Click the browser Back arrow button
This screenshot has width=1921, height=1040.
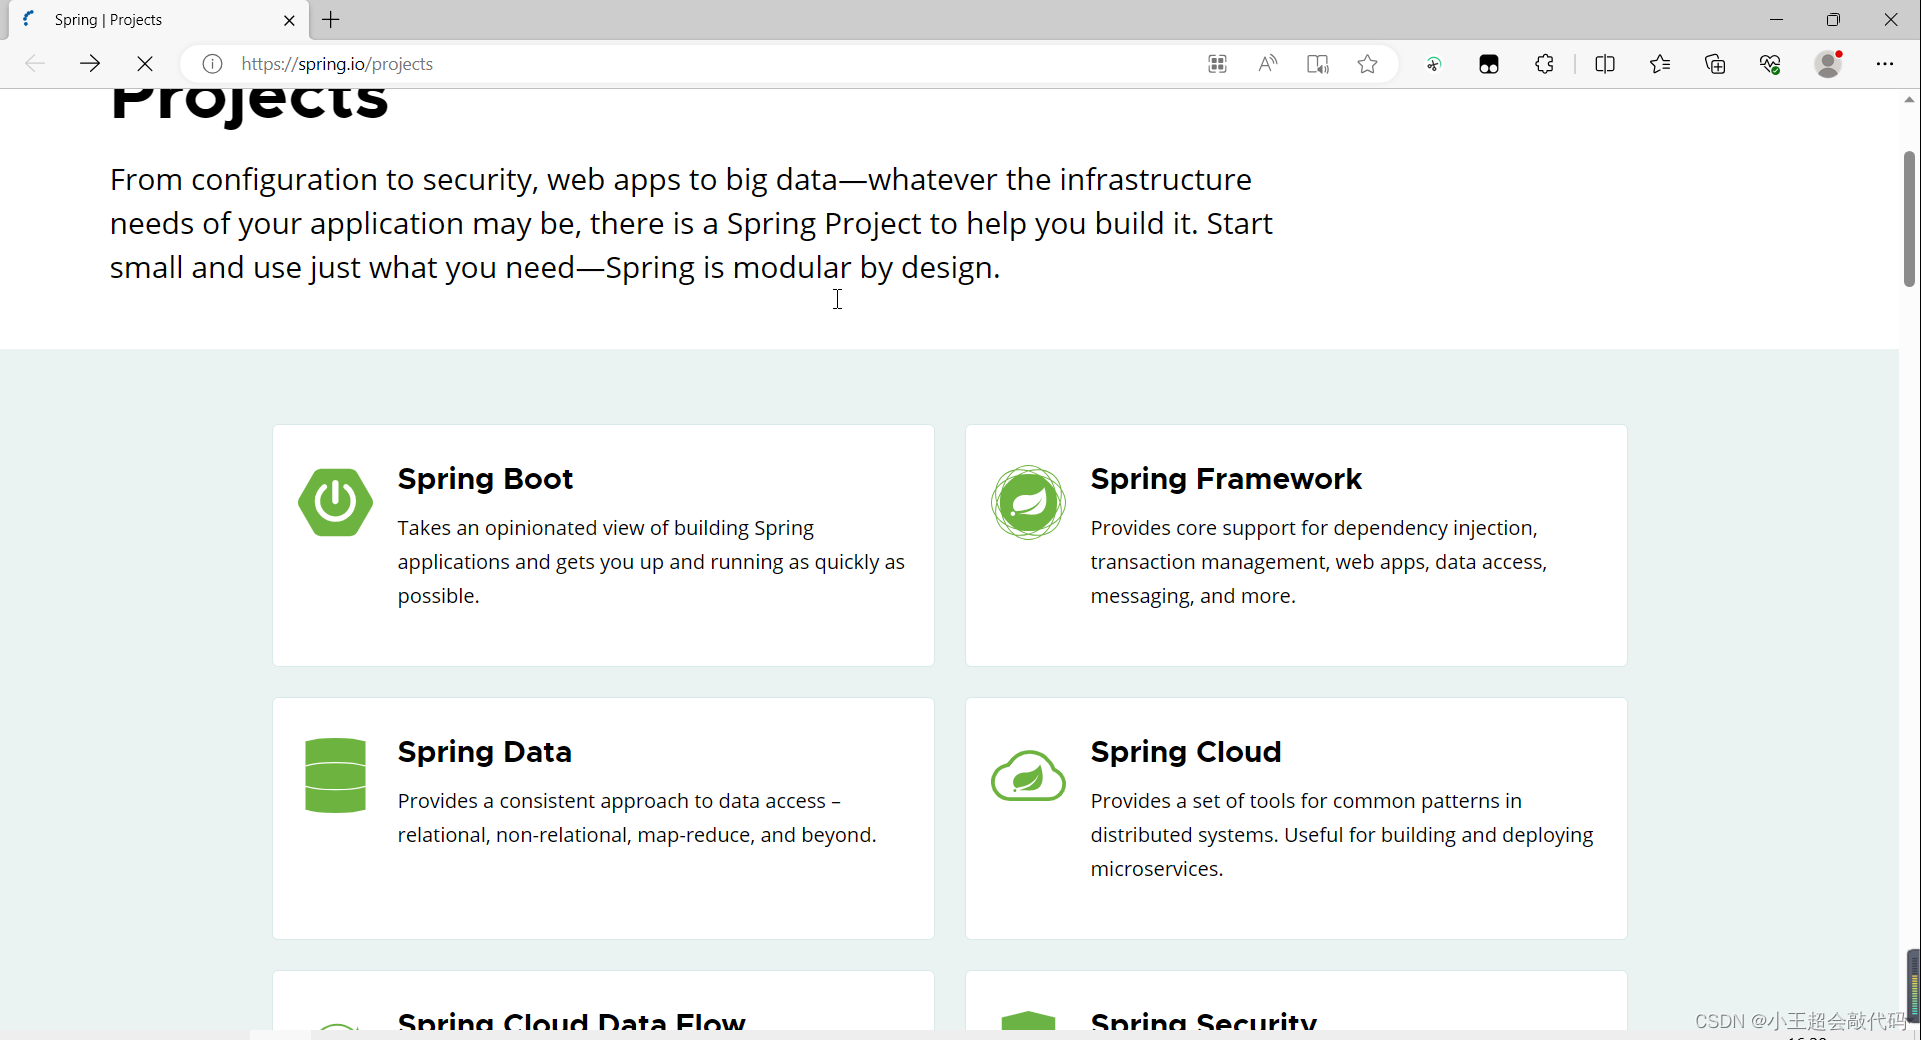coord(35,64)
